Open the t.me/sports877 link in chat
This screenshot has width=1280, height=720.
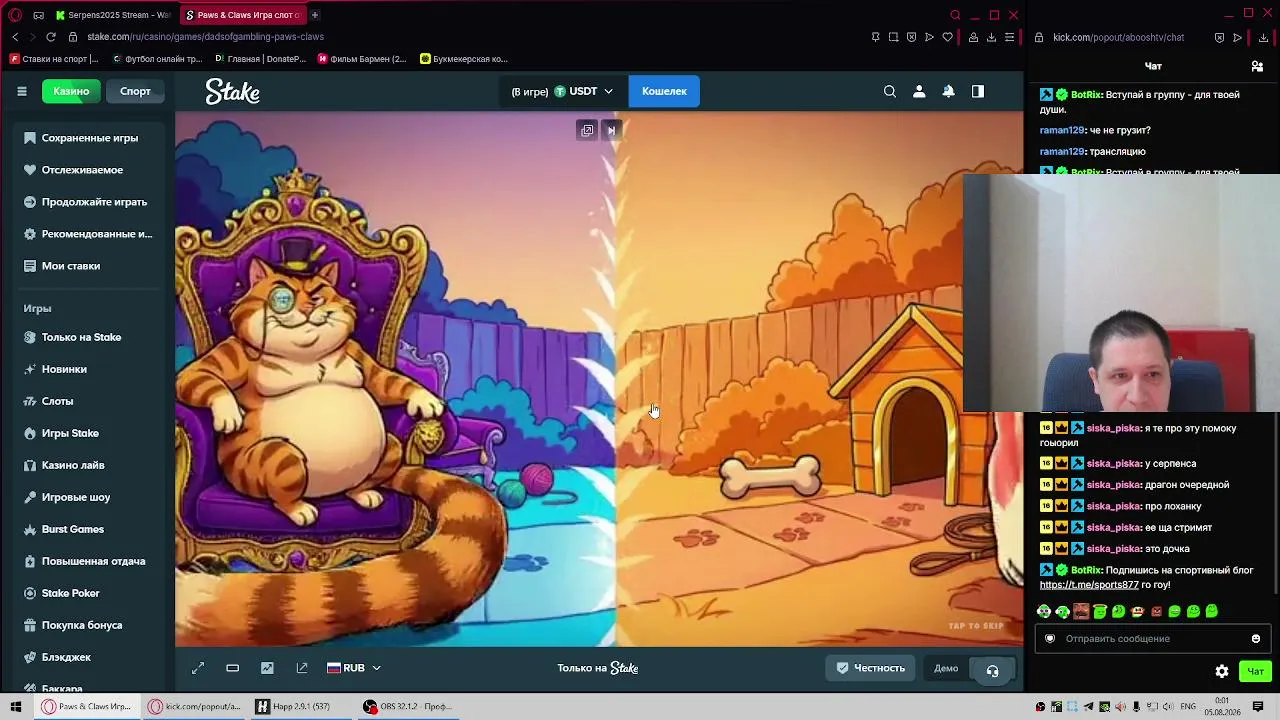pyautogui.click(x=1089, y=585)
